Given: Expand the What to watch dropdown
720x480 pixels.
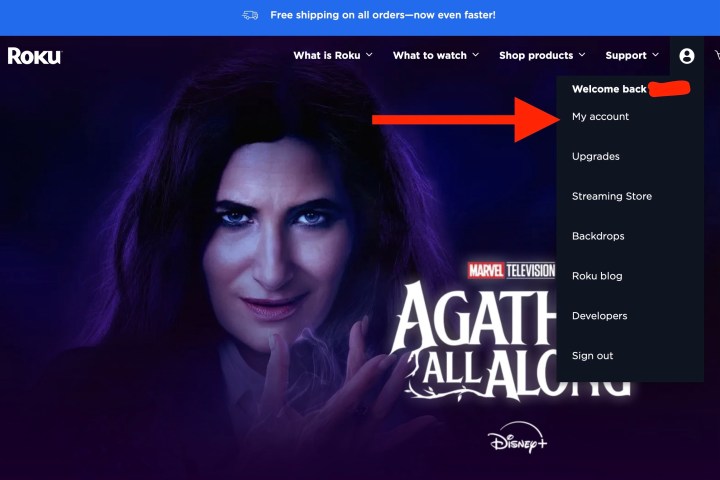Looking at the screenshot, I should click(436, 56).
